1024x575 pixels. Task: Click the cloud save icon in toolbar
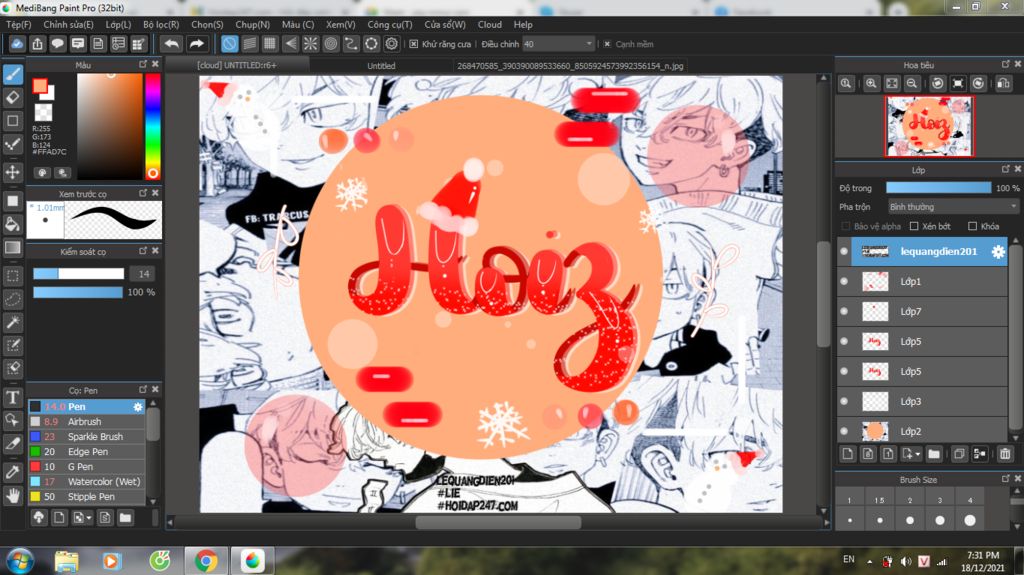(17, 44)
